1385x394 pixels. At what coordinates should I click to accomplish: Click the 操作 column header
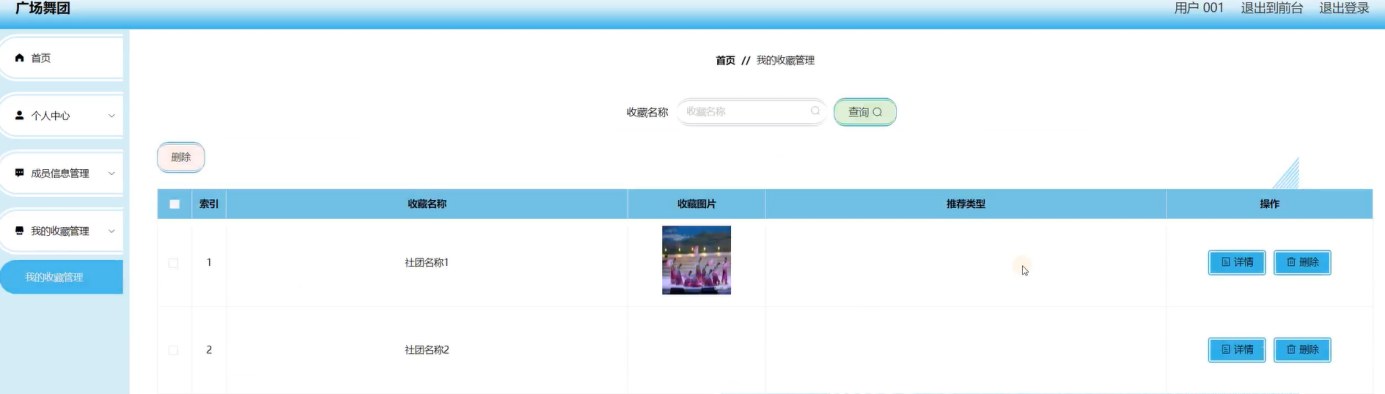pyautogui.click(x=1269, y=204)
